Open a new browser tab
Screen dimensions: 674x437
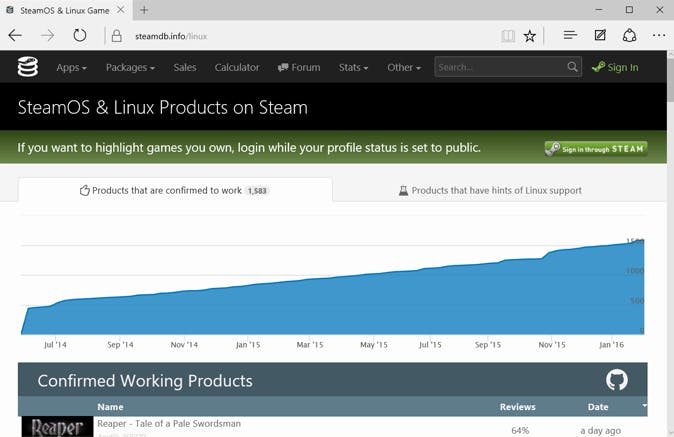144,10
